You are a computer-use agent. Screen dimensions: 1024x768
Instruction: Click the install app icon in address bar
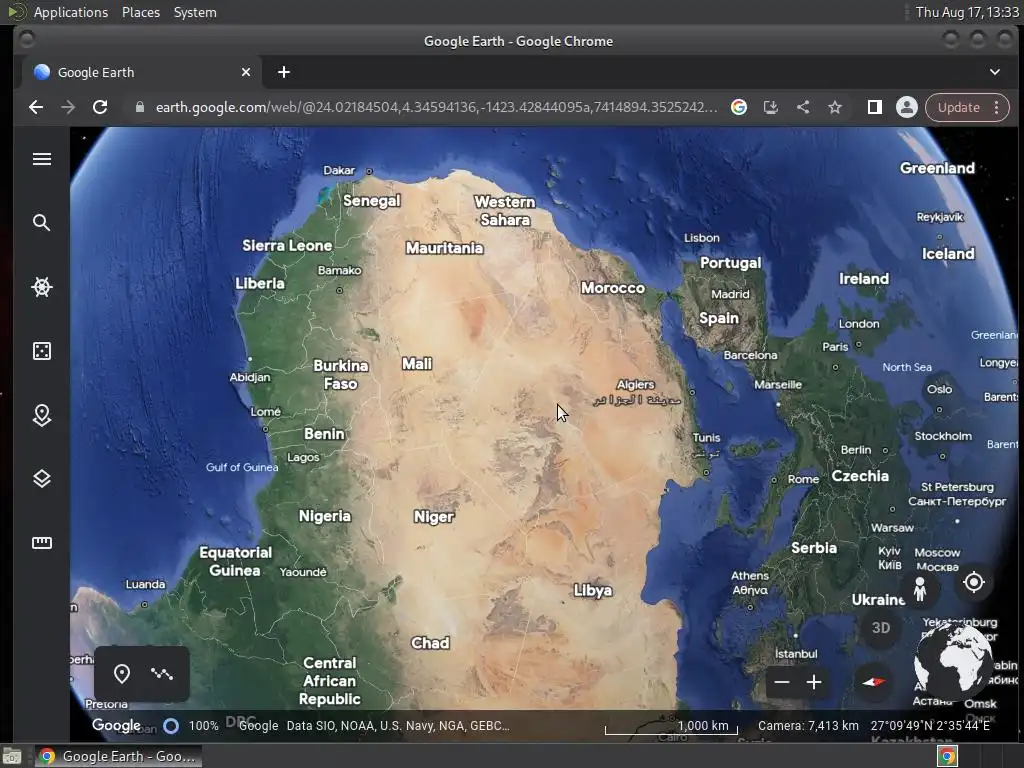[771, 107]
